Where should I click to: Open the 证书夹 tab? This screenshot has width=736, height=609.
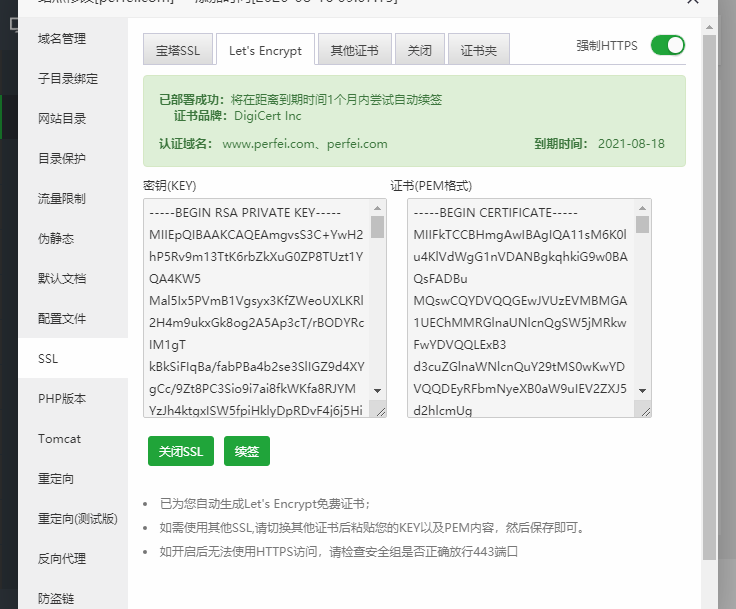click(479, 49)
